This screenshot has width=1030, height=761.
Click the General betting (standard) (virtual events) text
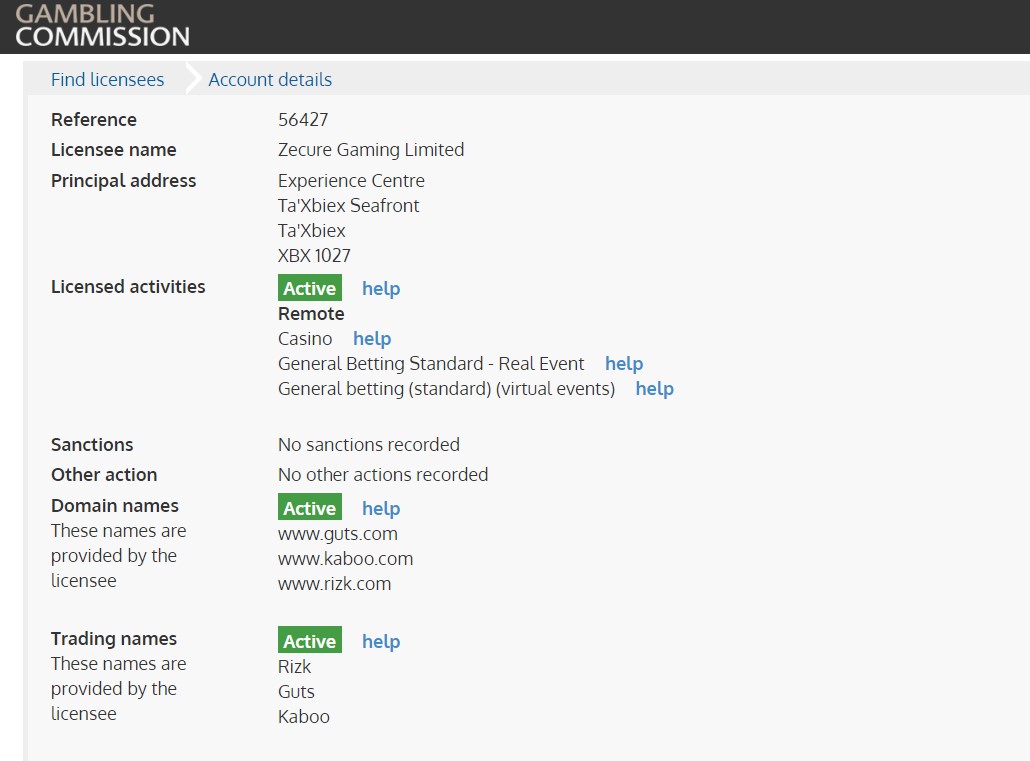pyautogui.click(x=447, y=388)
